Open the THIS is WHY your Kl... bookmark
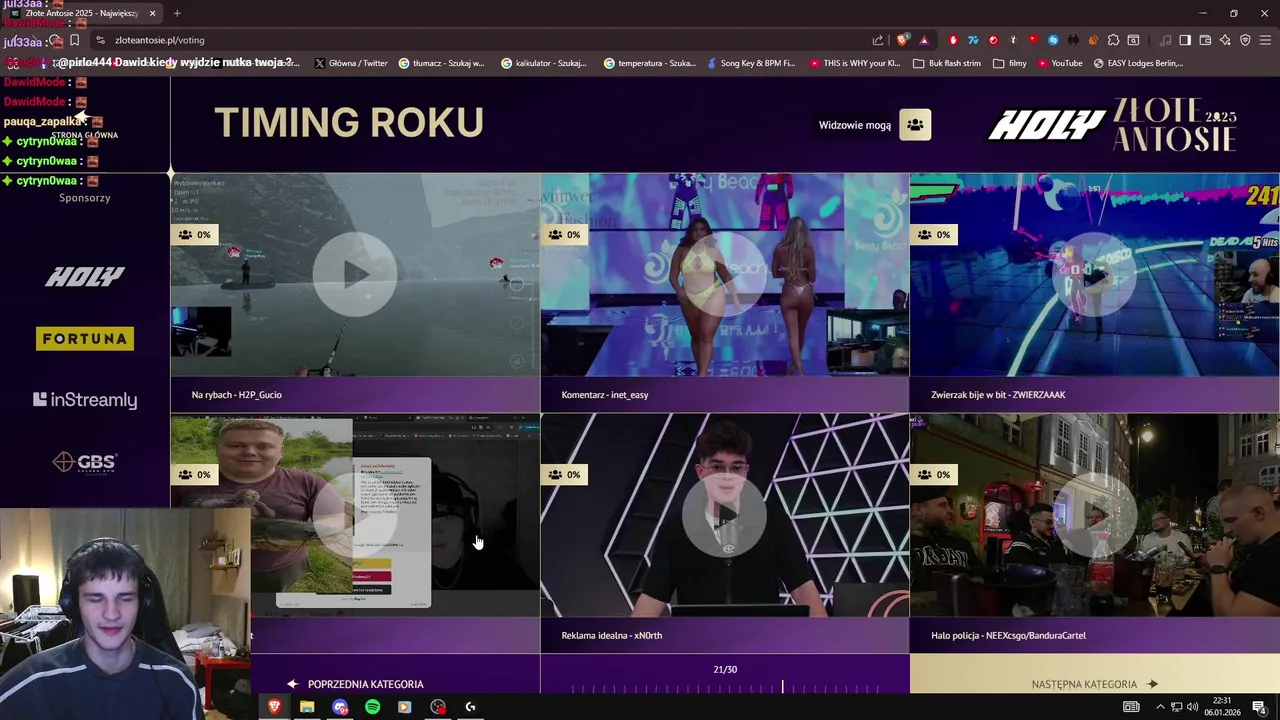 [854, 63]
